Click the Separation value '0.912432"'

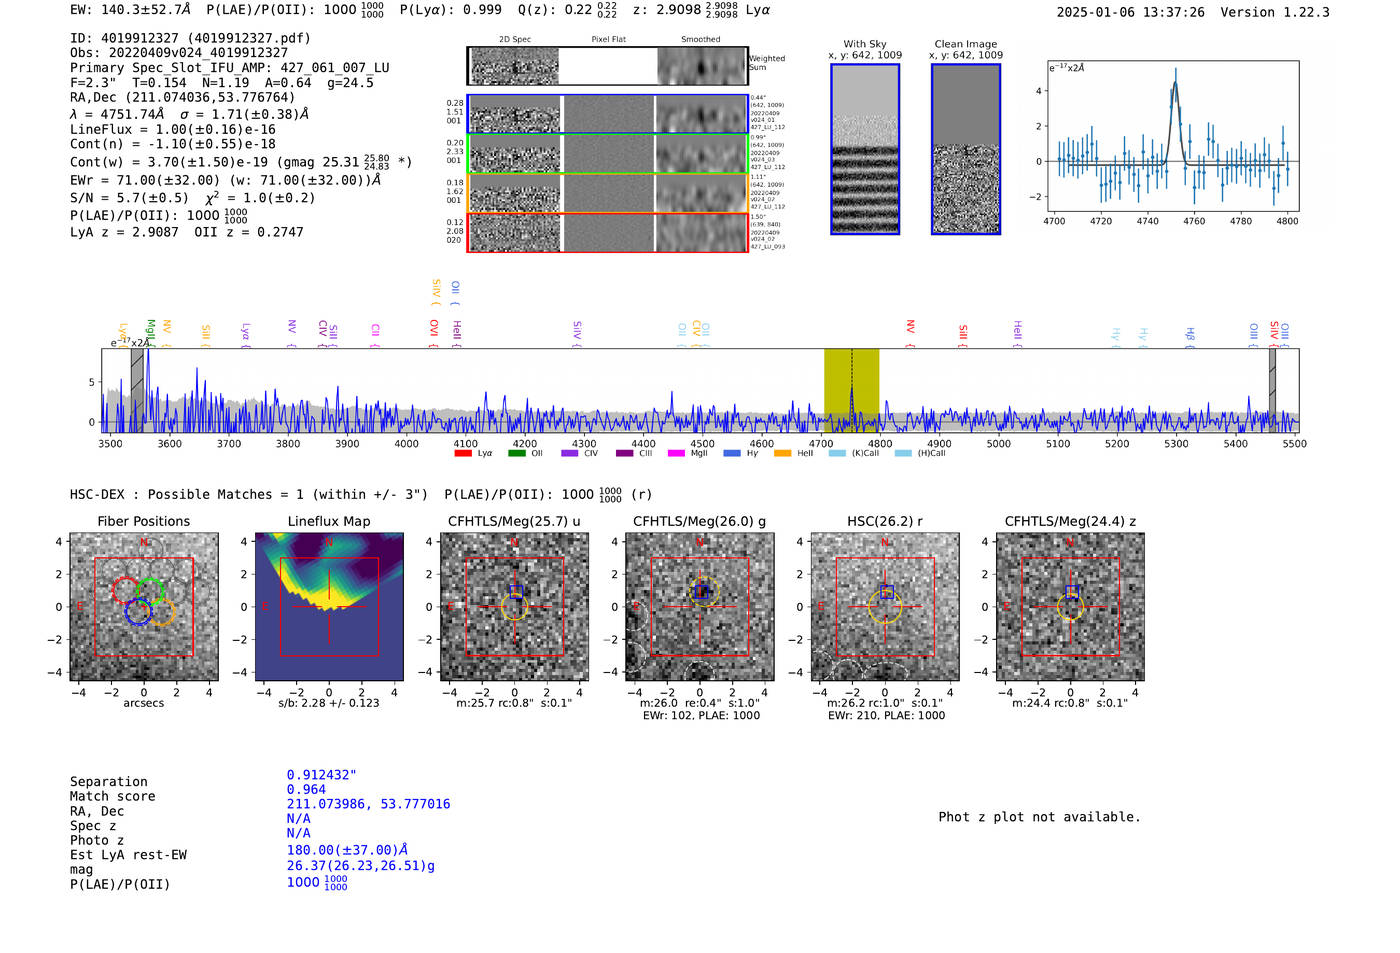(322, 775)
